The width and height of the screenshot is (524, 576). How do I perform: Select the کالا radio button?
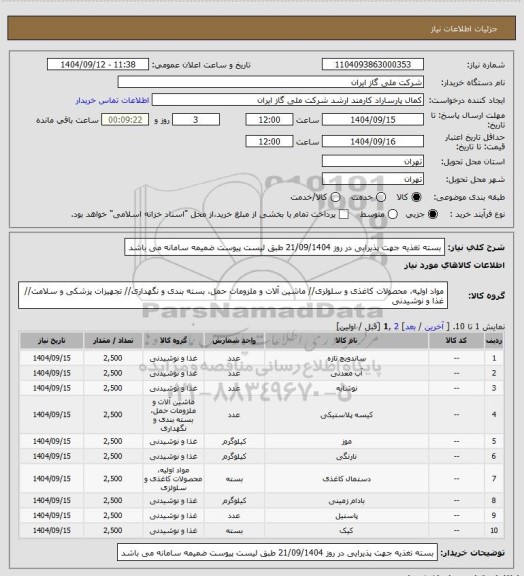coord(416,197)
